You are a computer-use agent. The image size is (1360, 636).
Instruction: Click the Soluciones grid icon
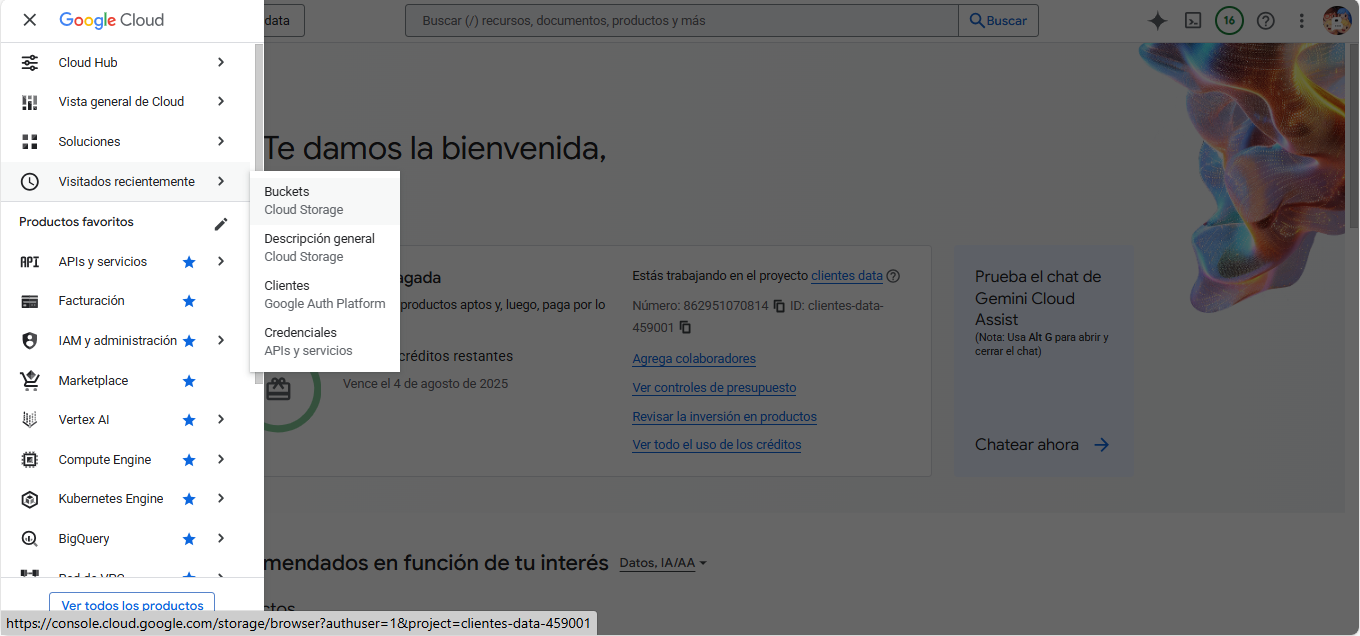pos(30,142)
